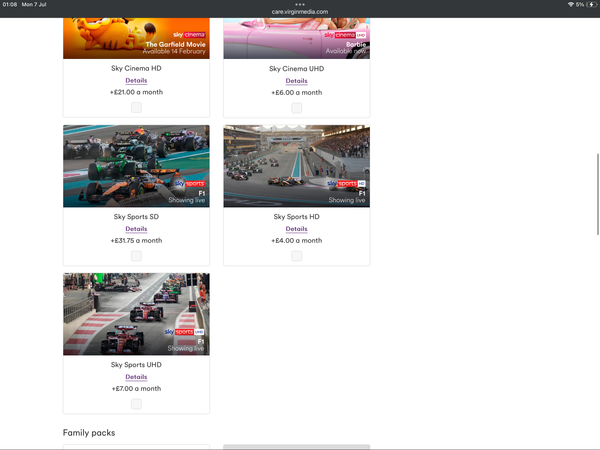The image size is (600, 450).
Task: Click the Sky Sports HD title
Action: (x=297, y=217)
